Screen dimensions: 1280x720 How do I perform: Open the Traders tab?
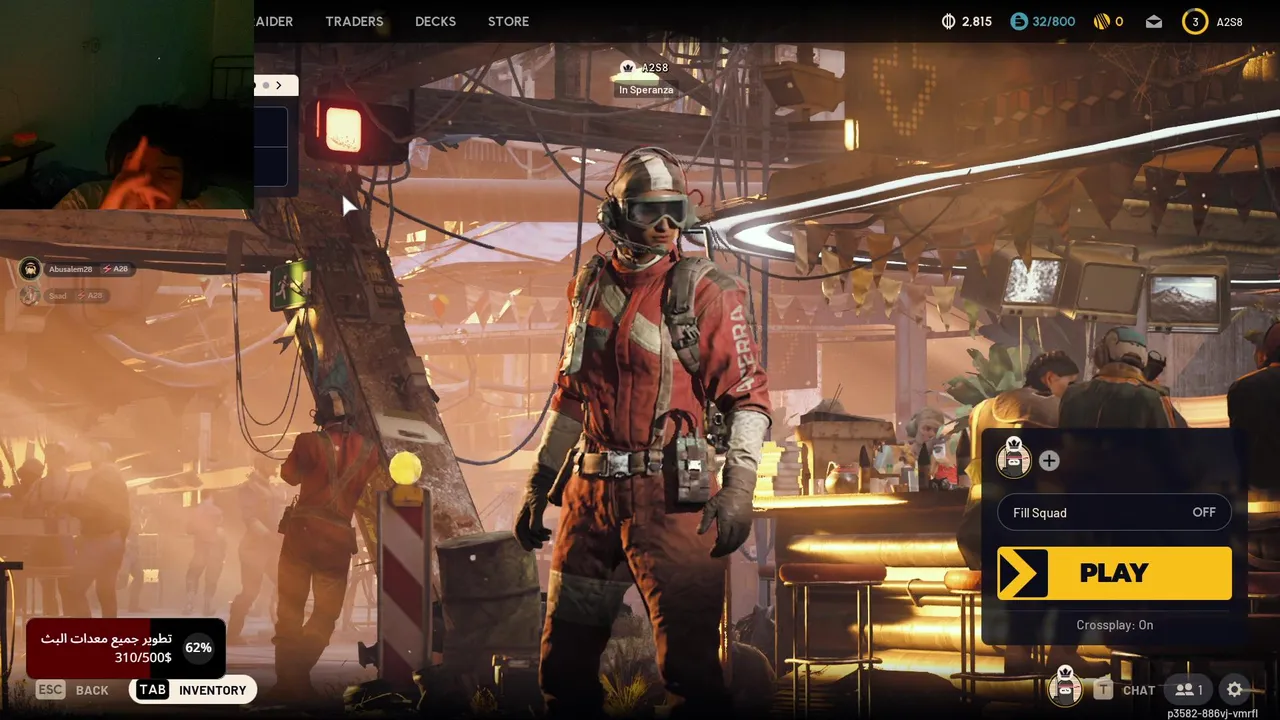pos(354,21)
